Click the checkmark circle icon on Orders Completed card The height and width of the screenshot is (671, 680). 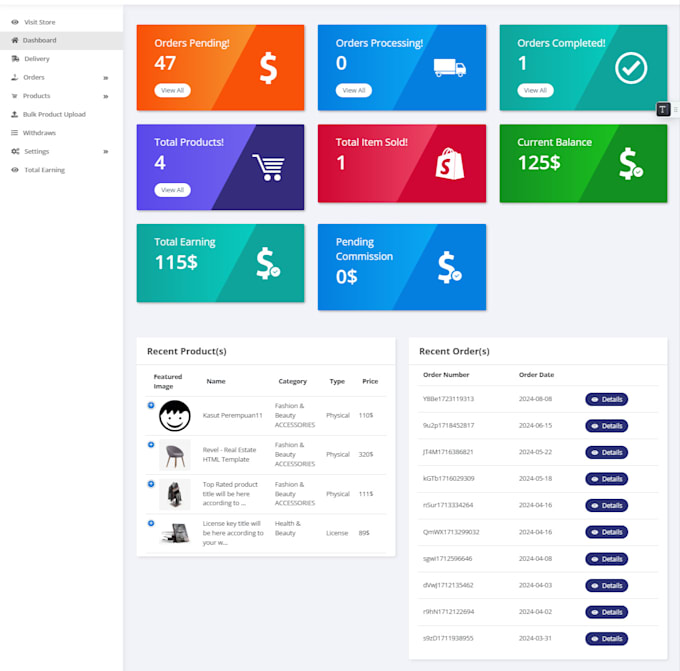(631, 68)
